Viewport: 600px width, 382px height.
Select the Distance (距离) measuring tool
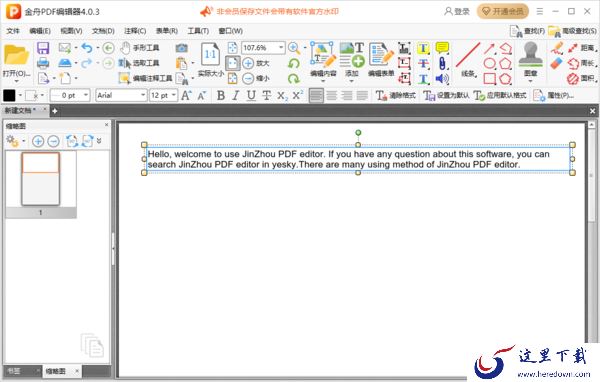coord(581,48)
